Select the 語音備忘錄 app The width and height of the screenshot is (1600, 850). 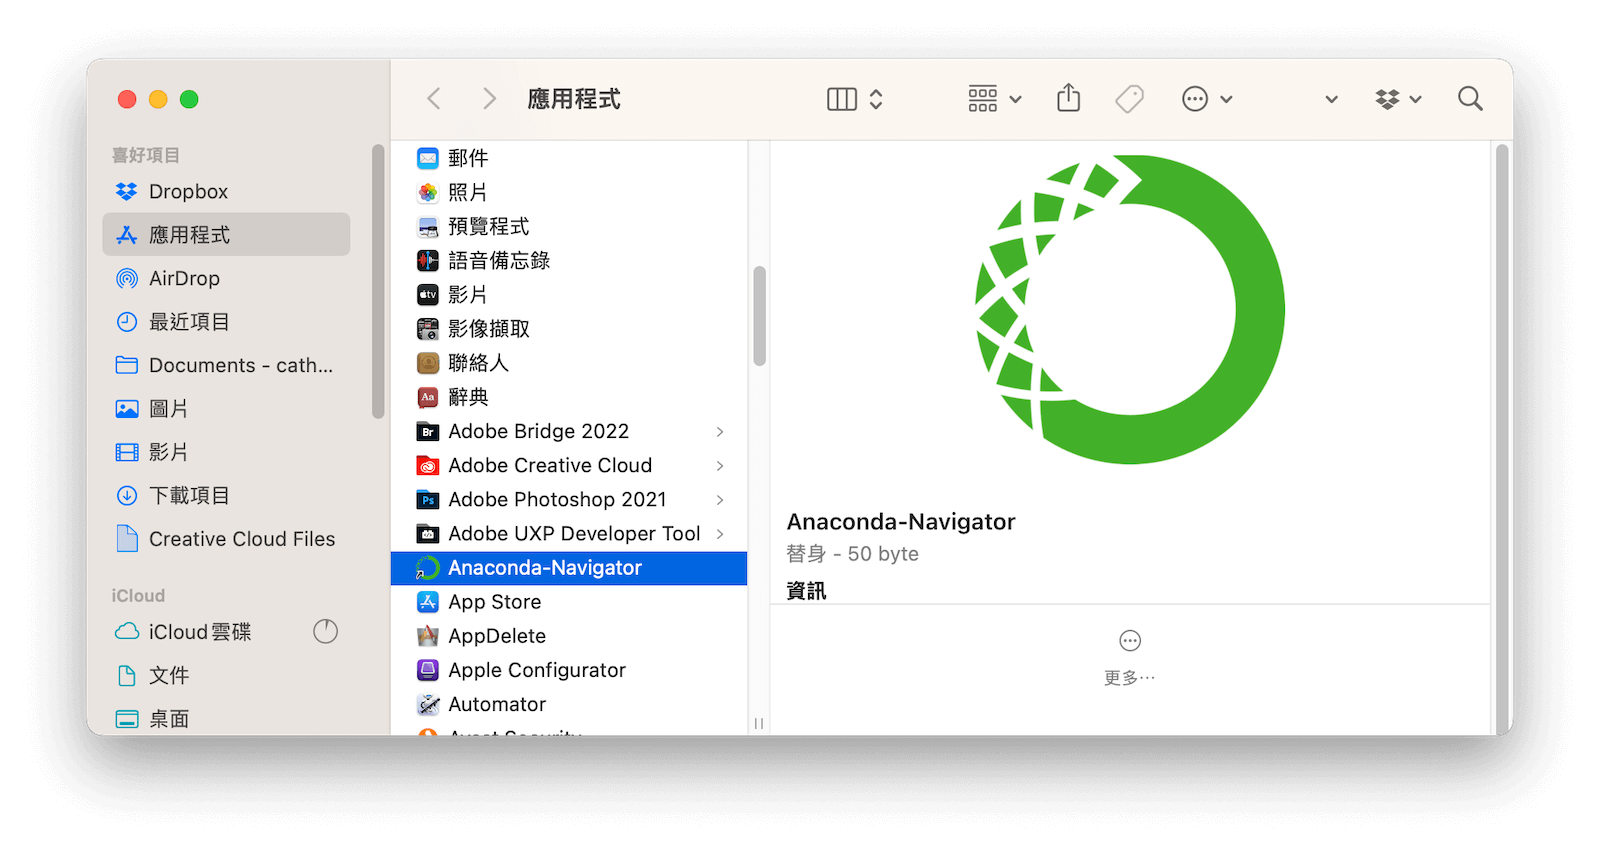click(569, 260)
